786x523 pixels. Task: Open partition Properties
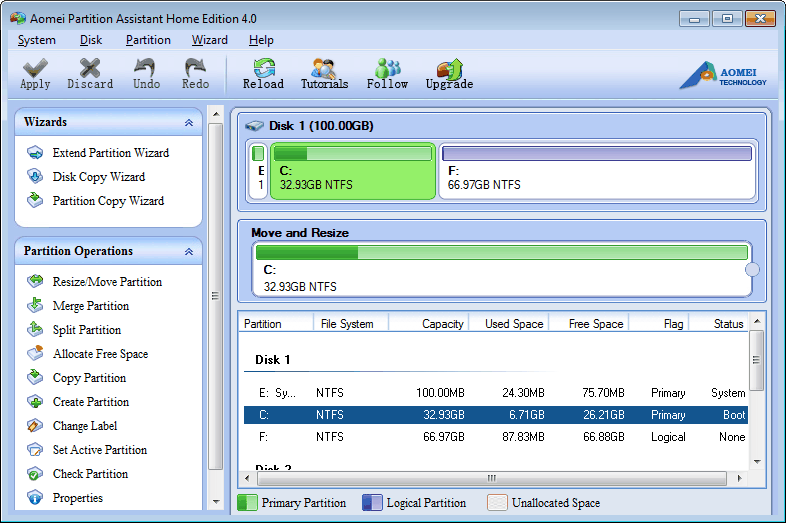tap(78, 498)
